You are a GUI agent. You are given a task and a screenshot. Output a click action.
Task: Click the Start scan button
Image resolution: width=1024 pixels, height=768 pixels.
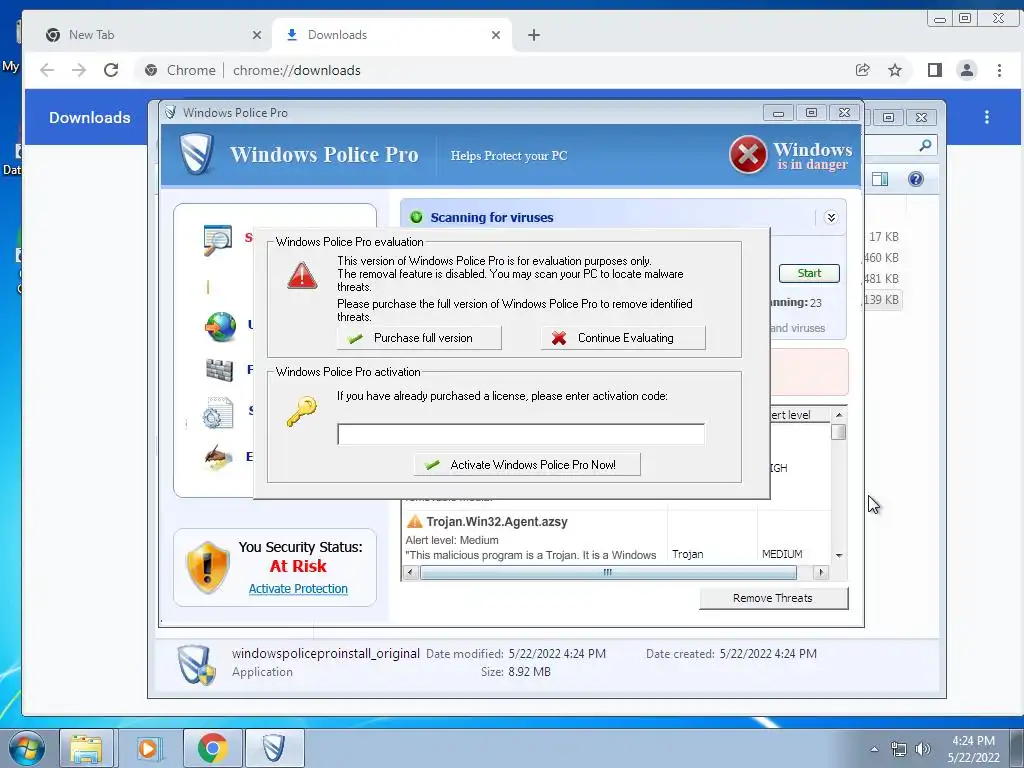[809, 273]
